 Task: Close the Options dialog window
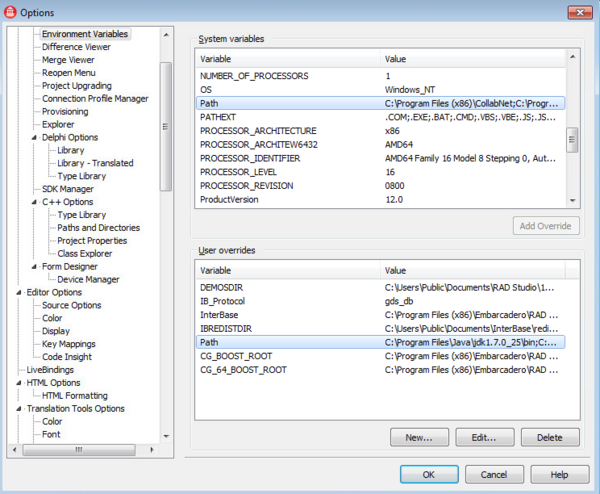(578, 11)
